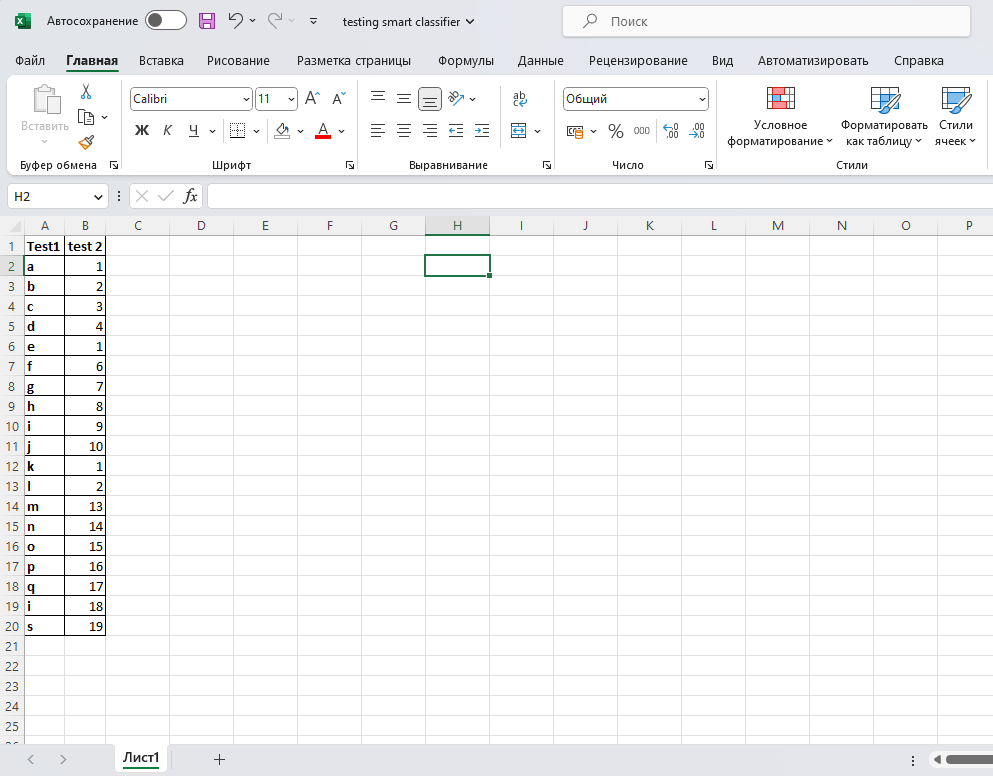This screenshot has height=777, width=993.
Task: Expand the Name Box H2 dropdown
Action: pyautogui.click(x=98, y=197)
